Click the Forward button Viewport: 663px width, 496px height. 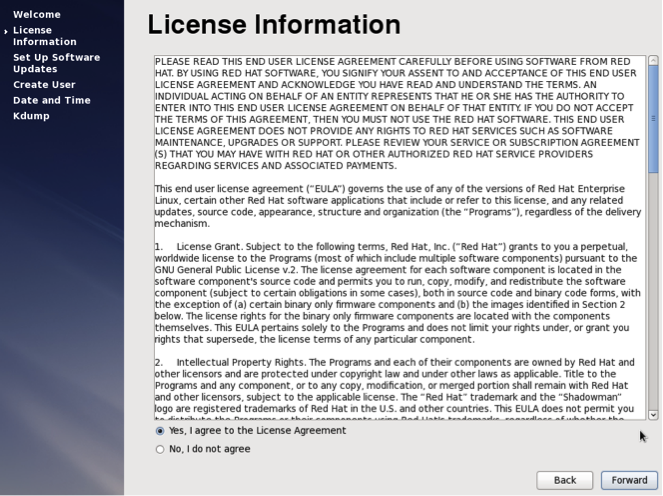click(629, 480)
